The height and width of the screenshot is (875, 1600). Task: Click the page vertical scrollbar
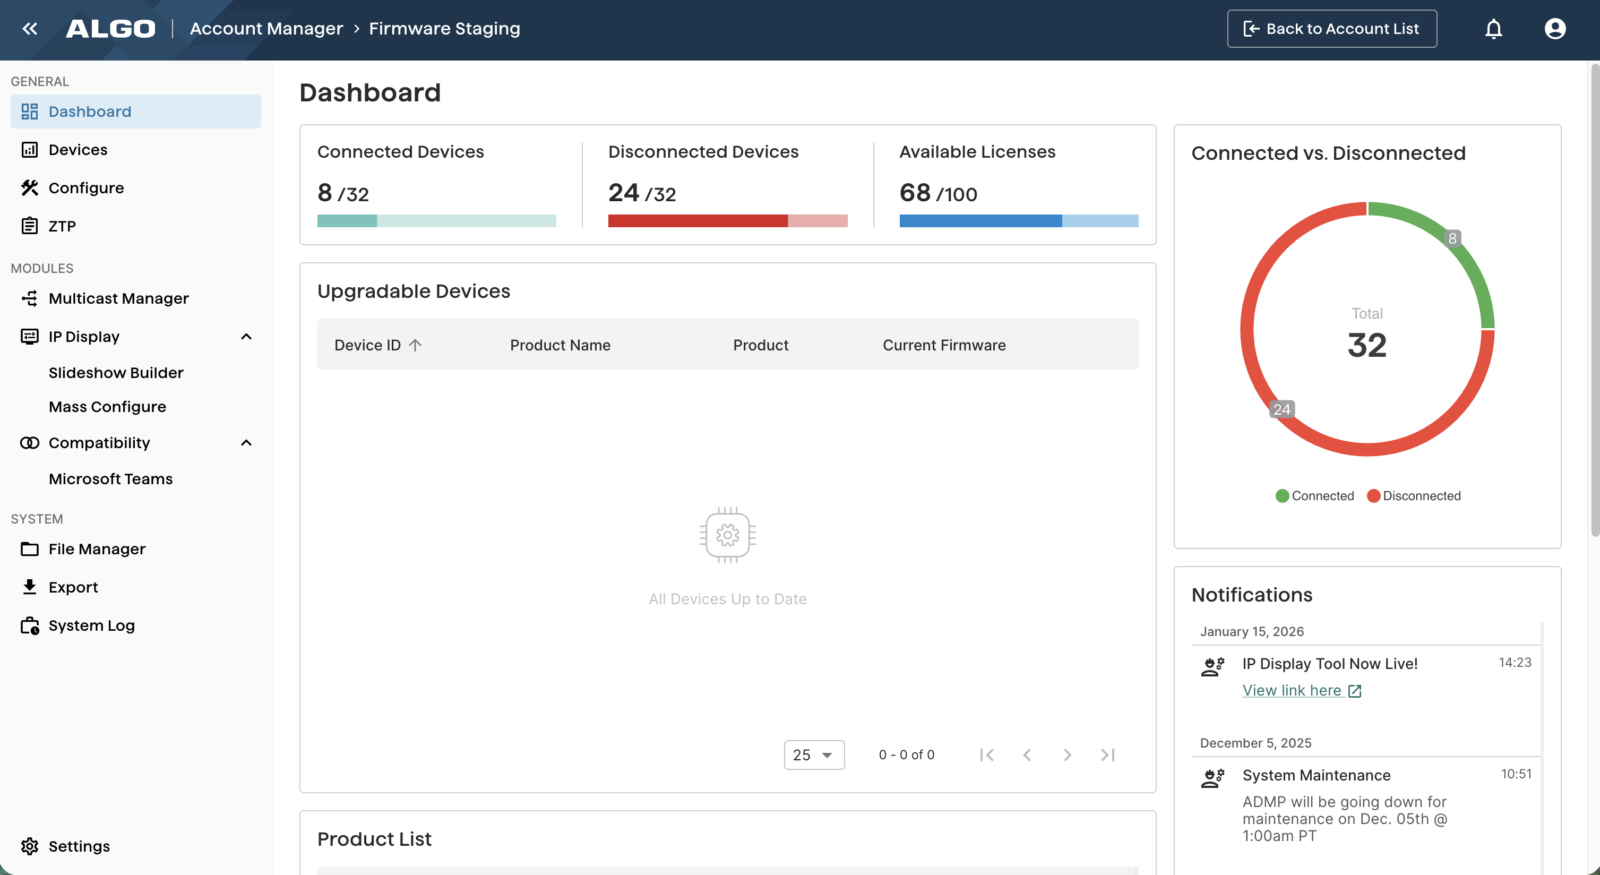click(x=1594, y=300)
